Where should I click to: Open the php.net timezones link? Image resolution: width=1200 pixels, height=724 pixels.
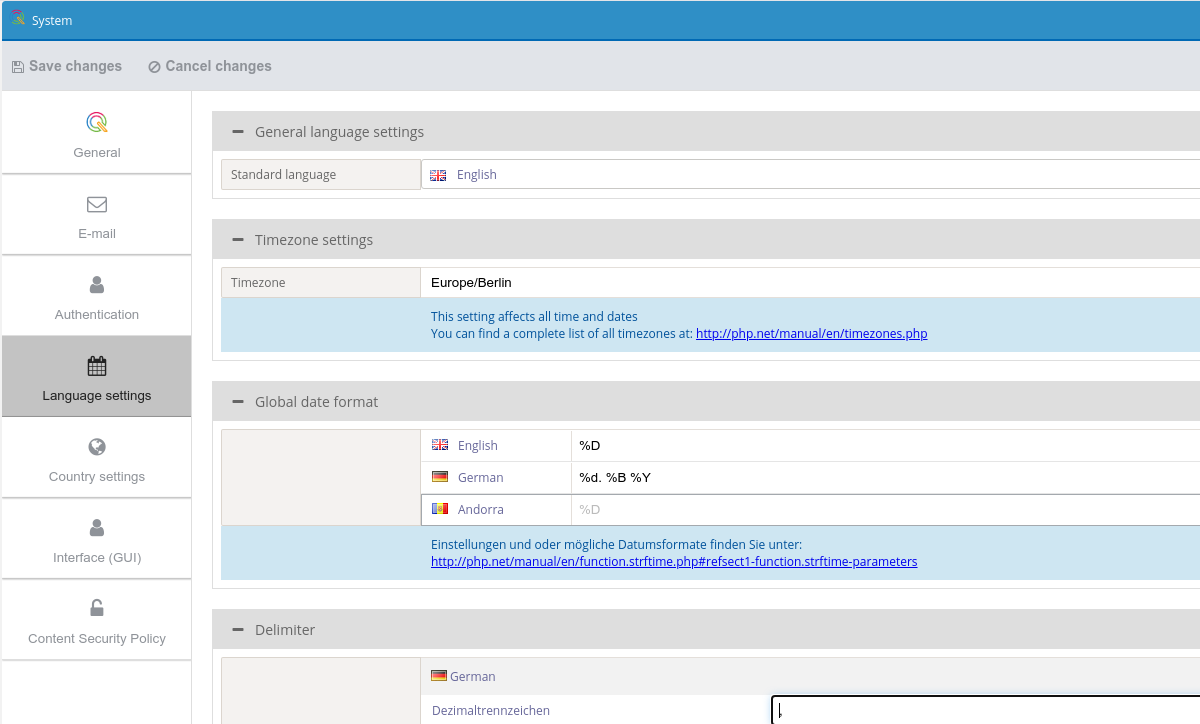point(811,334)
